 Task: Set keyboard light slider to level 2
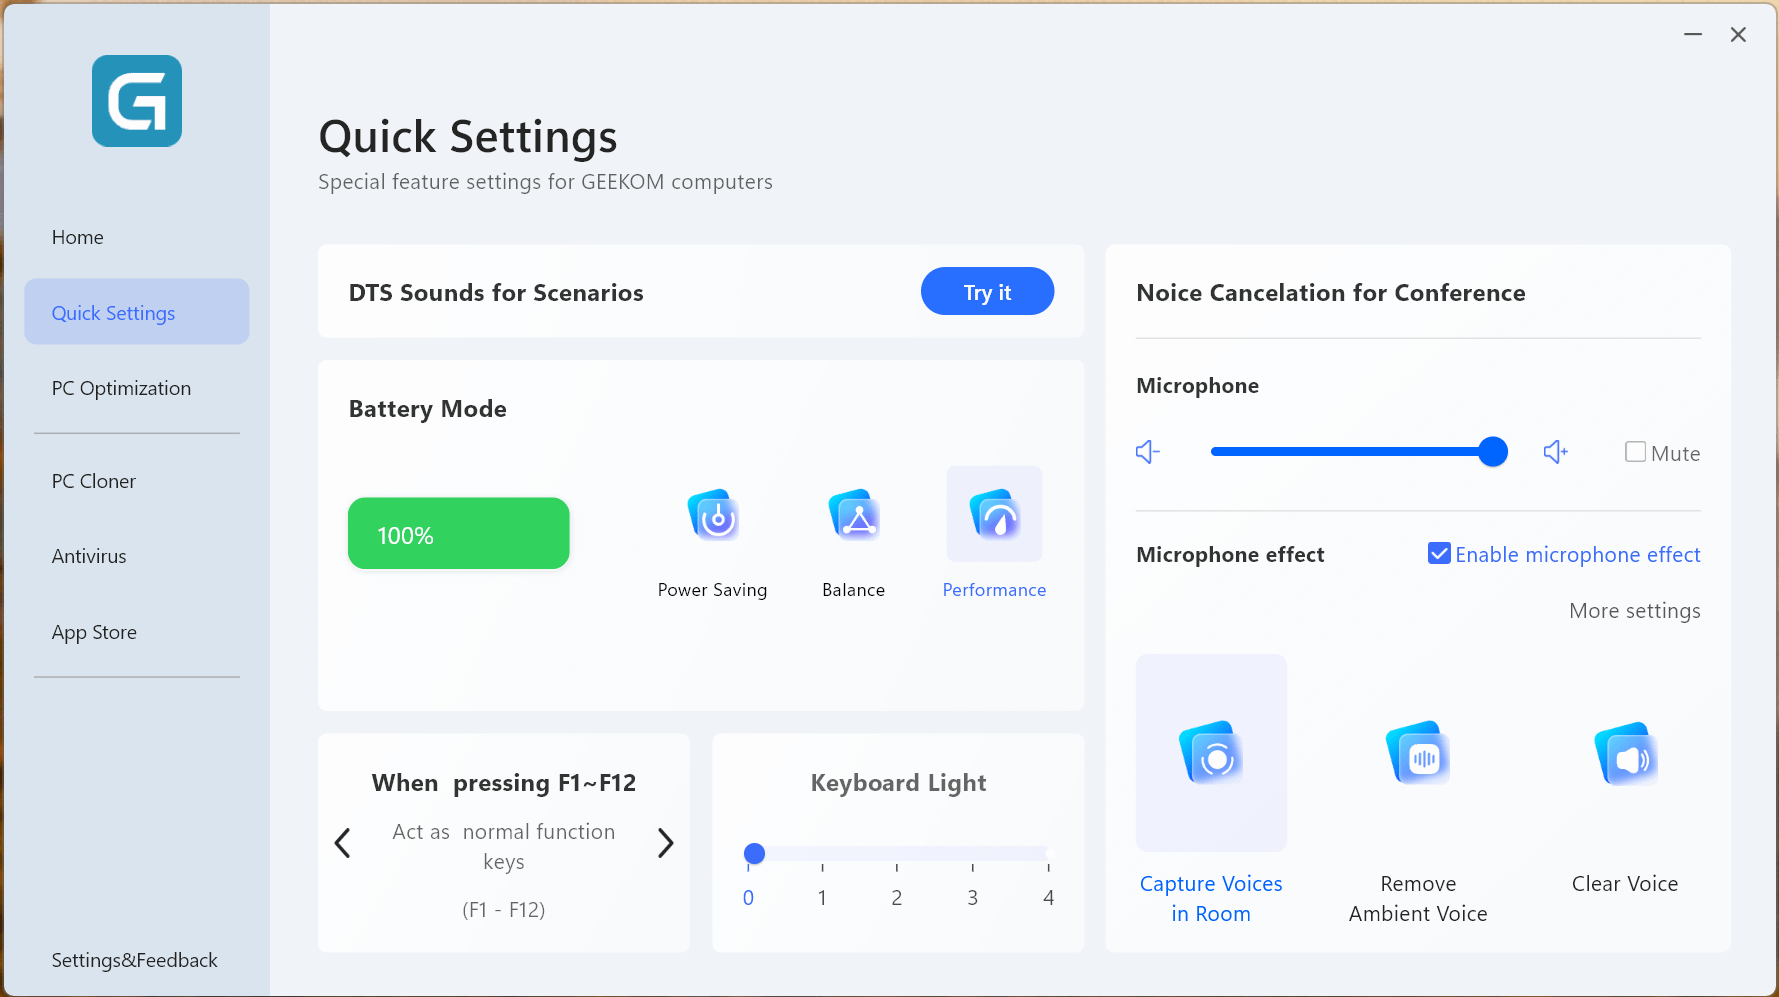(897, 854)
